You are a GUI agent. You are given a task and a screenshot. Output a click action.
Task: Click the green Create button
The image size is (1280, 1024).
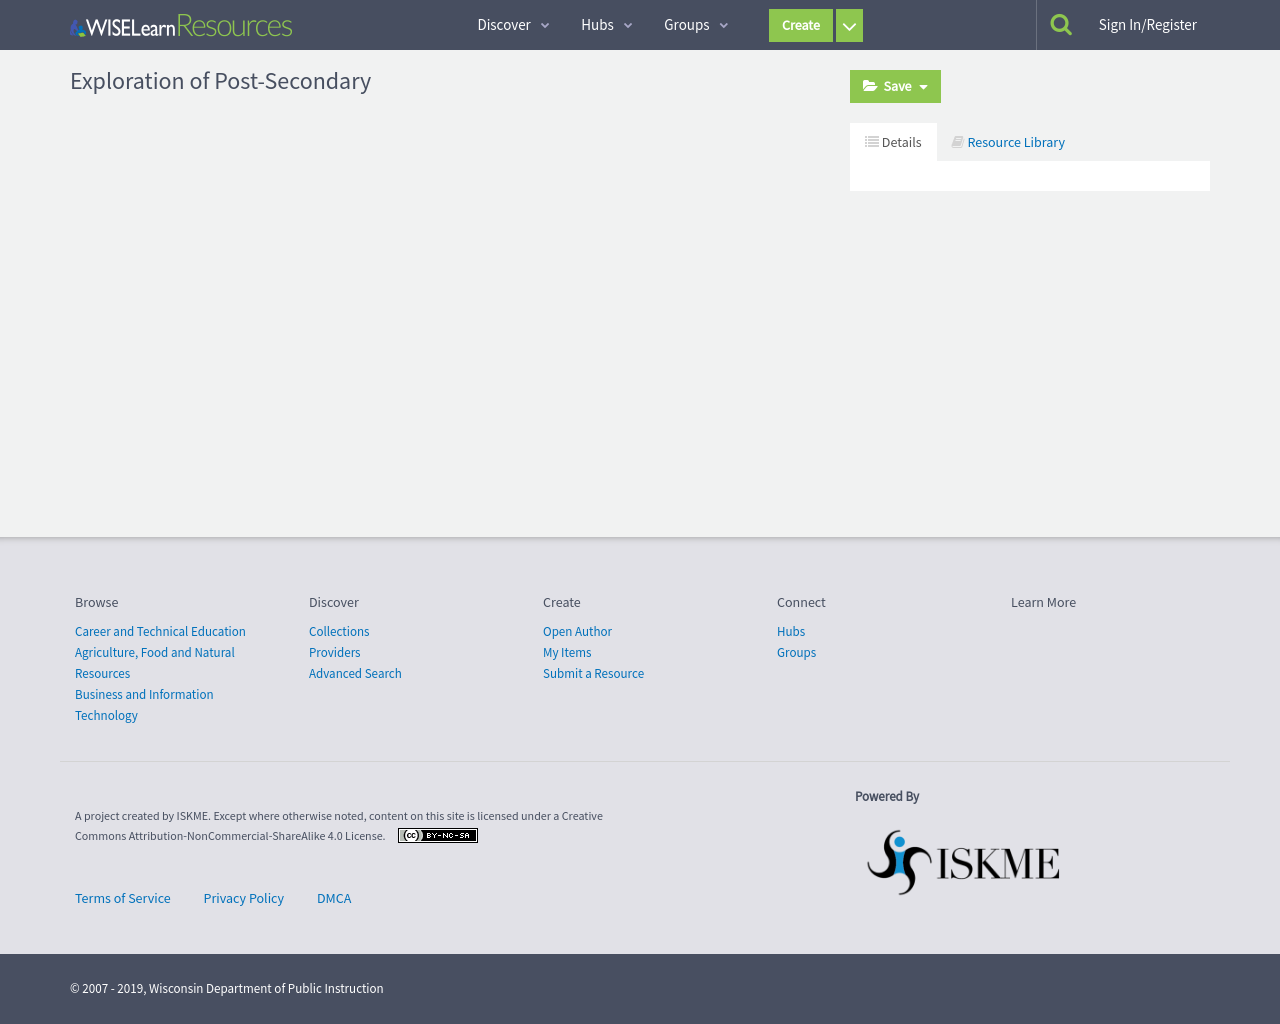point(800,24)
